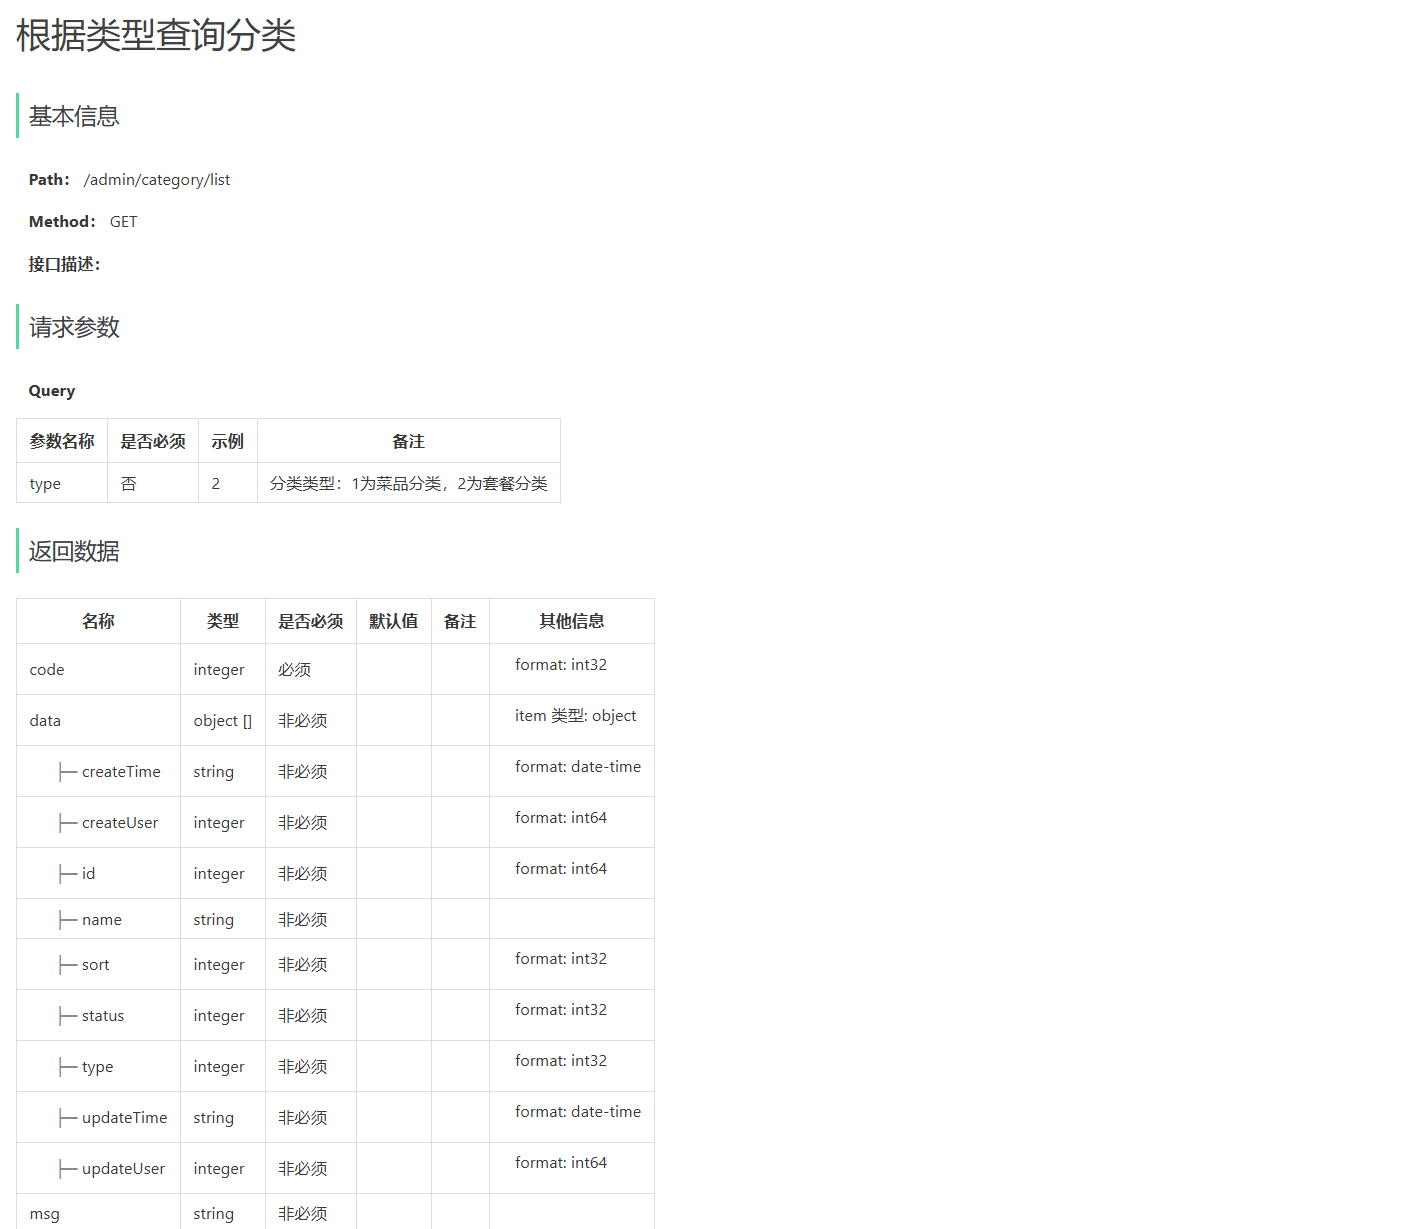Click the 示例 column header in Query table
This screenshot has width=1406, height=1229.
[x=228, y=441]
